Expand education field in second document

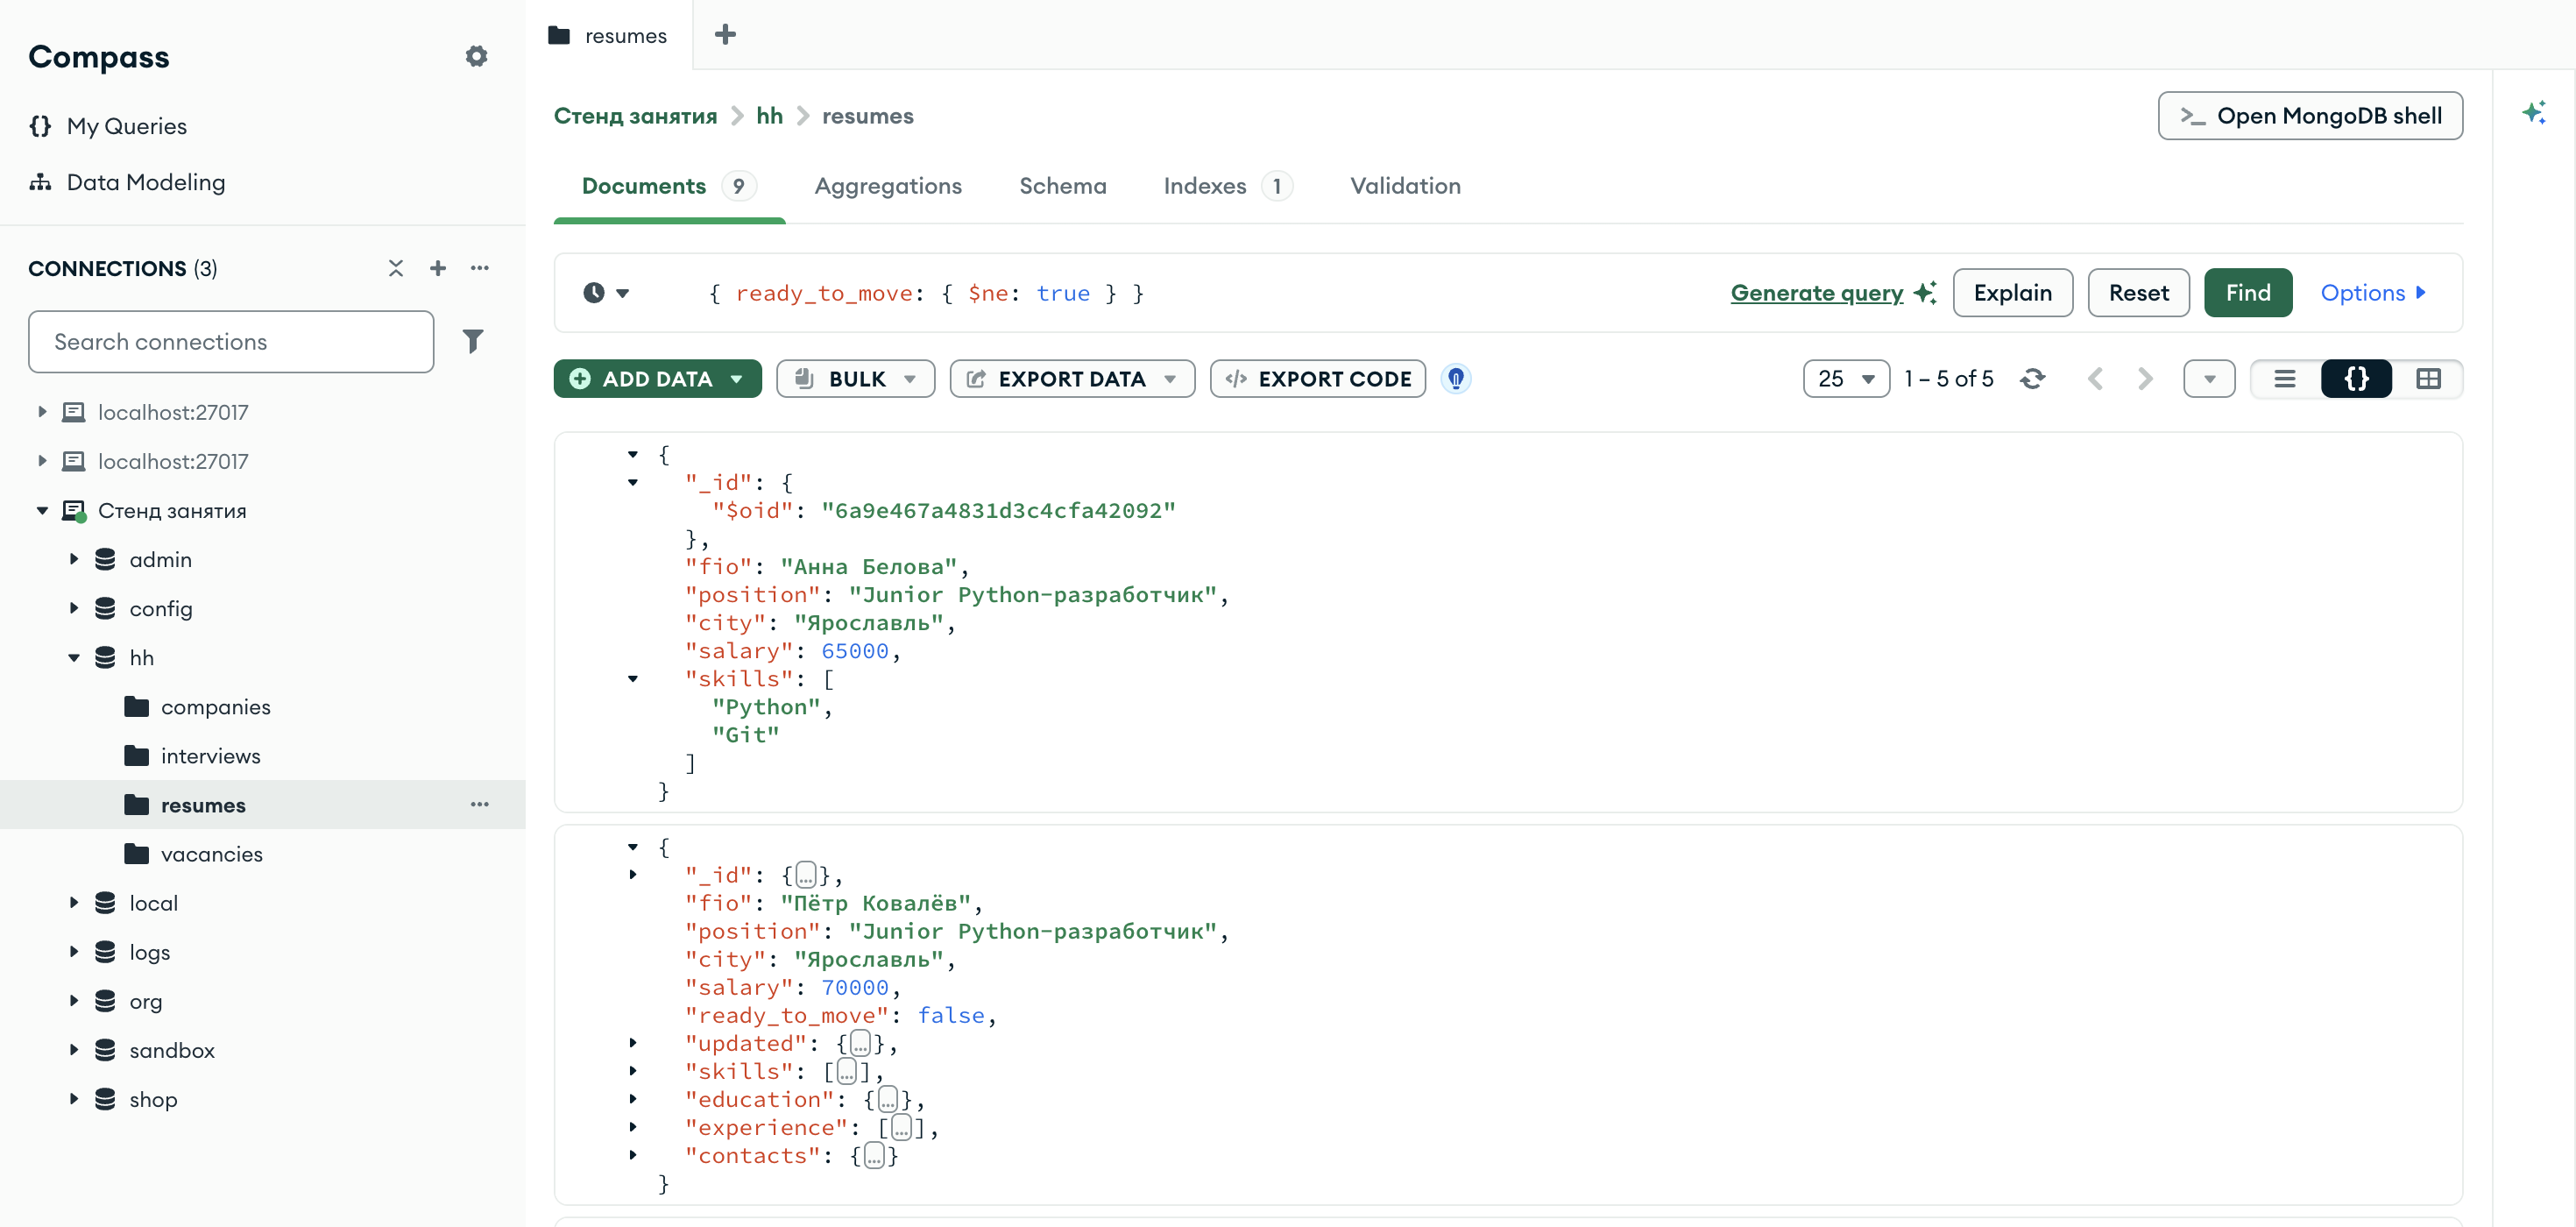(633, 1099)
